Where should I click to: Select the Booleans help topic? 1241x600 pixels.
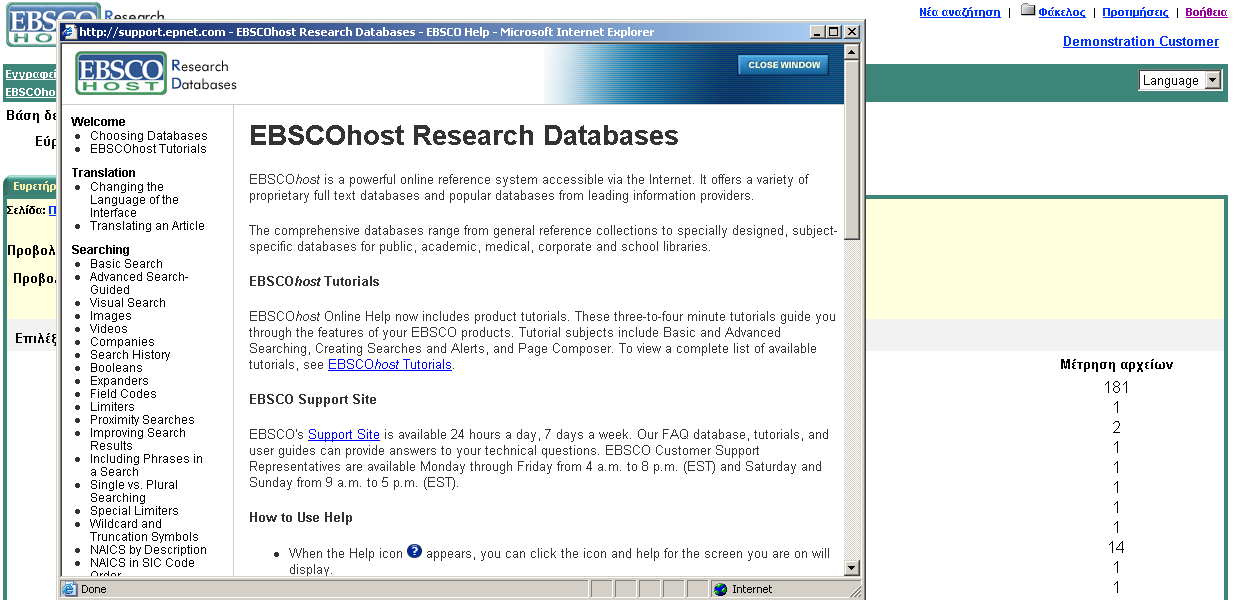(x=116, y=368)
